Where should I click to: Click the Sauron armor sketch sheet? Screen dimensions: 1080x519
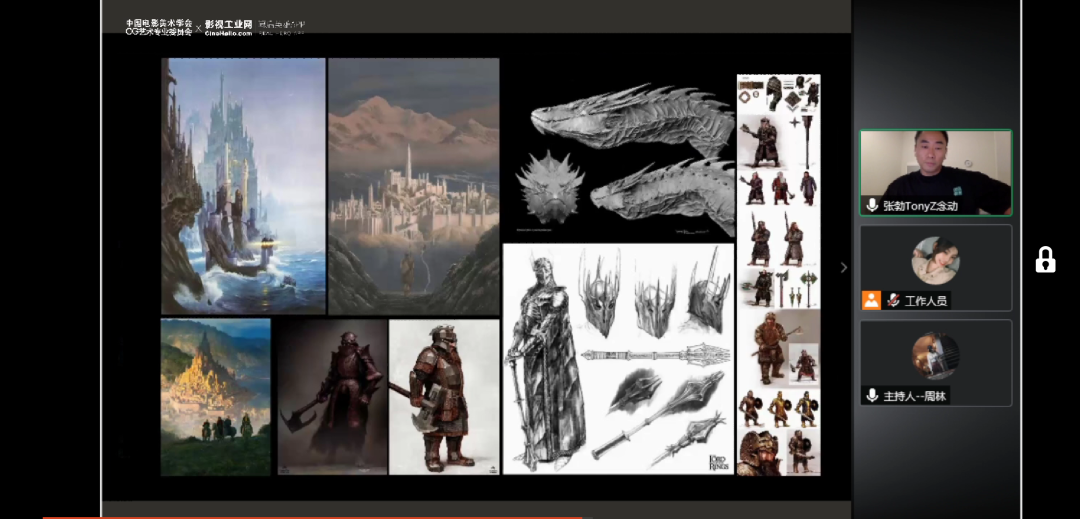619,359
